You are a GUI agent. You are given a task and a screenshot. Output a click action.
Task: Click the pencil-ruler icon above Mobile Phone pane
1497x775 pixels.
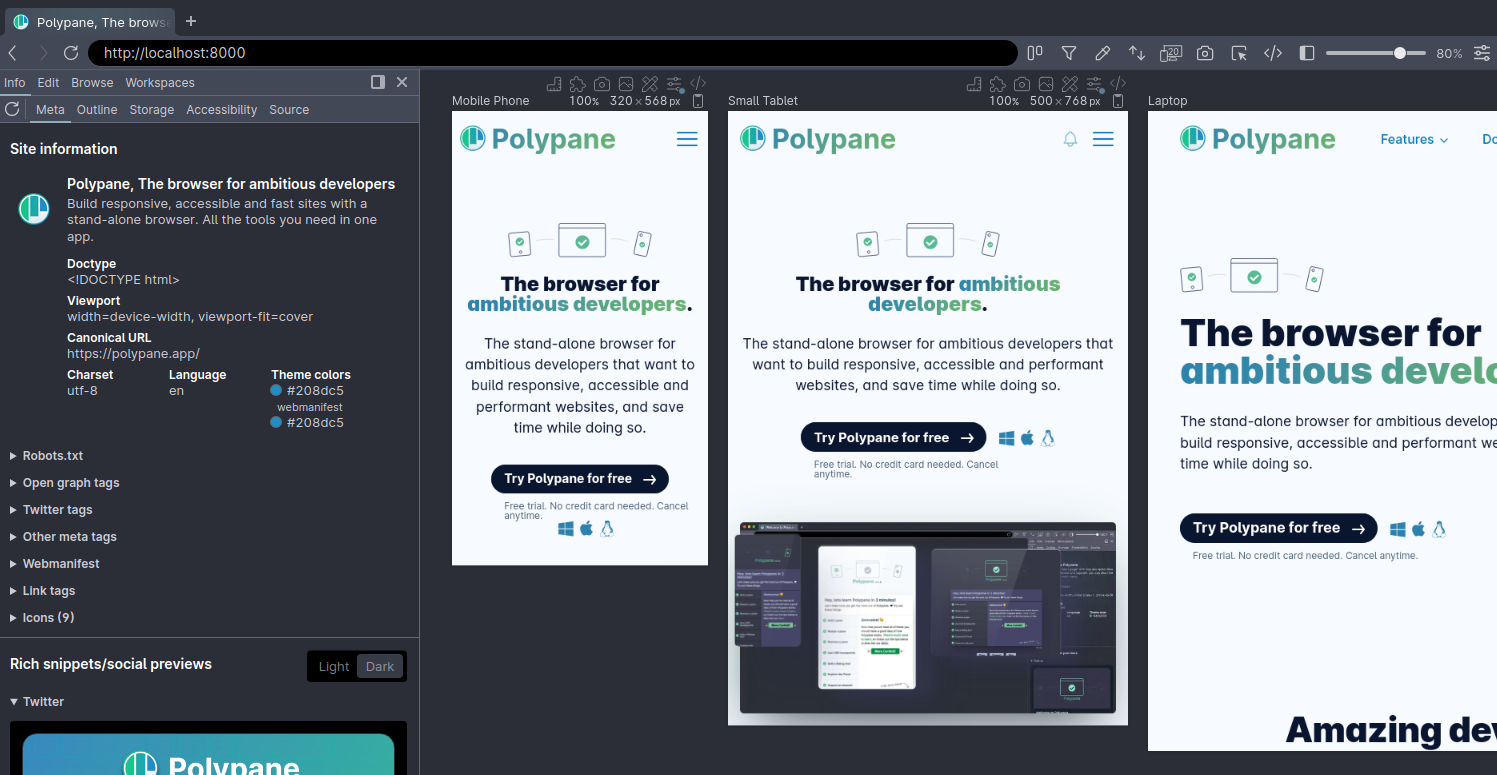tap(650, 84)
